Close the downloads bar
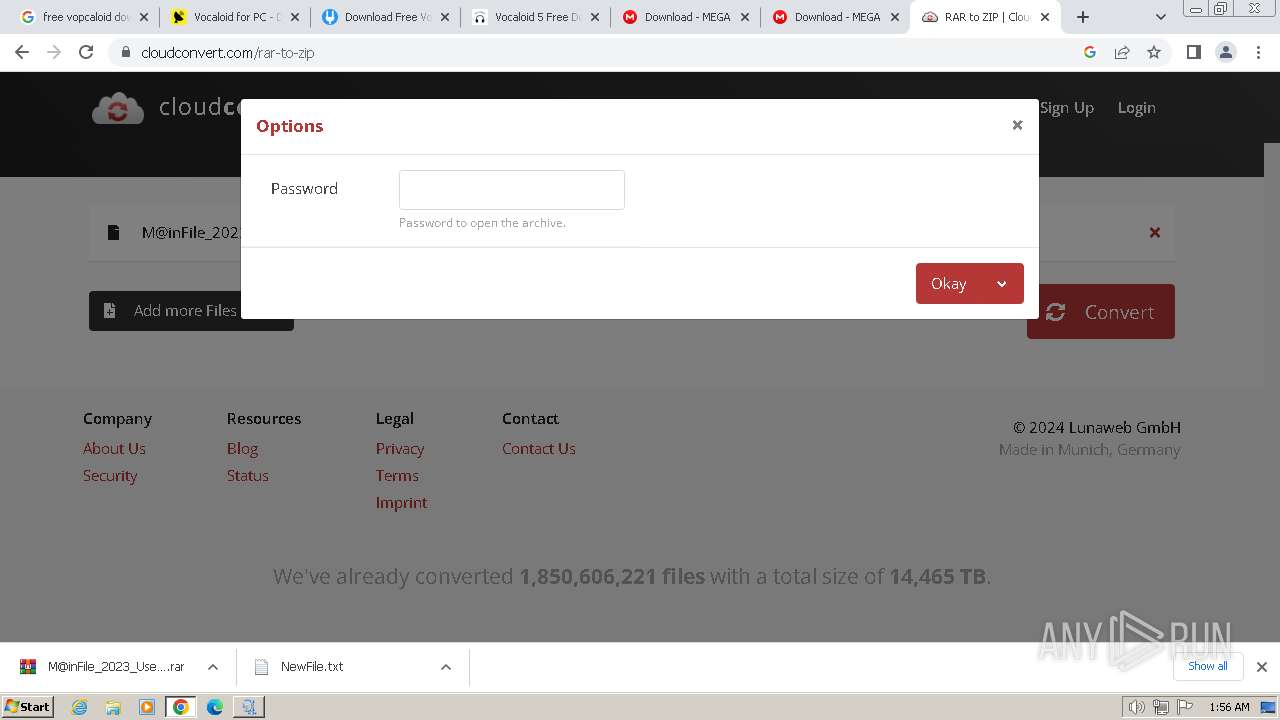The image size is (1280, 720). 1262,667
